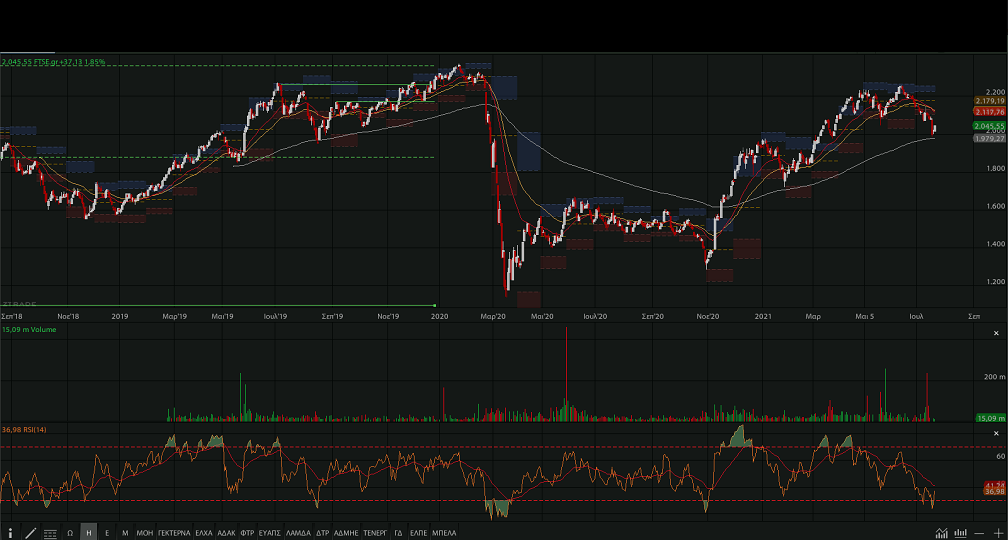Switch to the hourly Ω timeframe
This screenshot has height=540, width=1008.
click(70, 533)
